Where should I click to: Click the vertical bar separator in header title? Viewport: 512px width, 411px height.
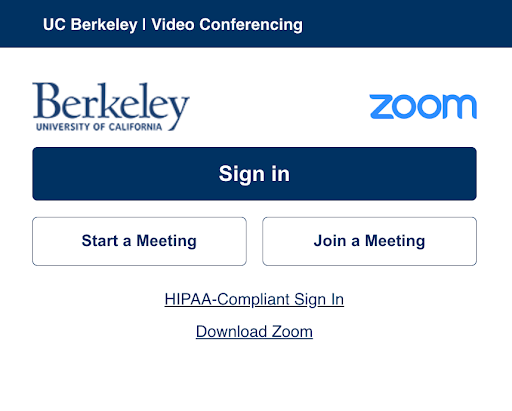[144, 25]
